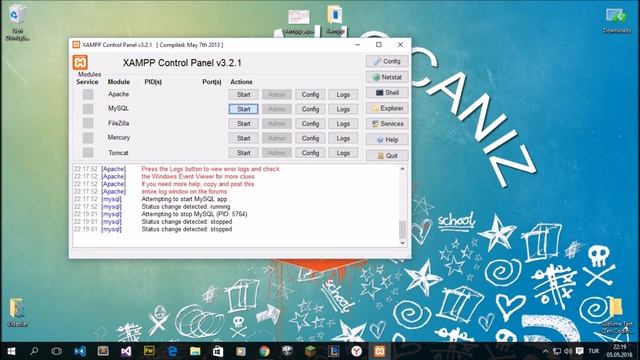Launch Visual Studio purple icon in taskbar
Viewport: 640px width, 360px height.
point(126,351)
